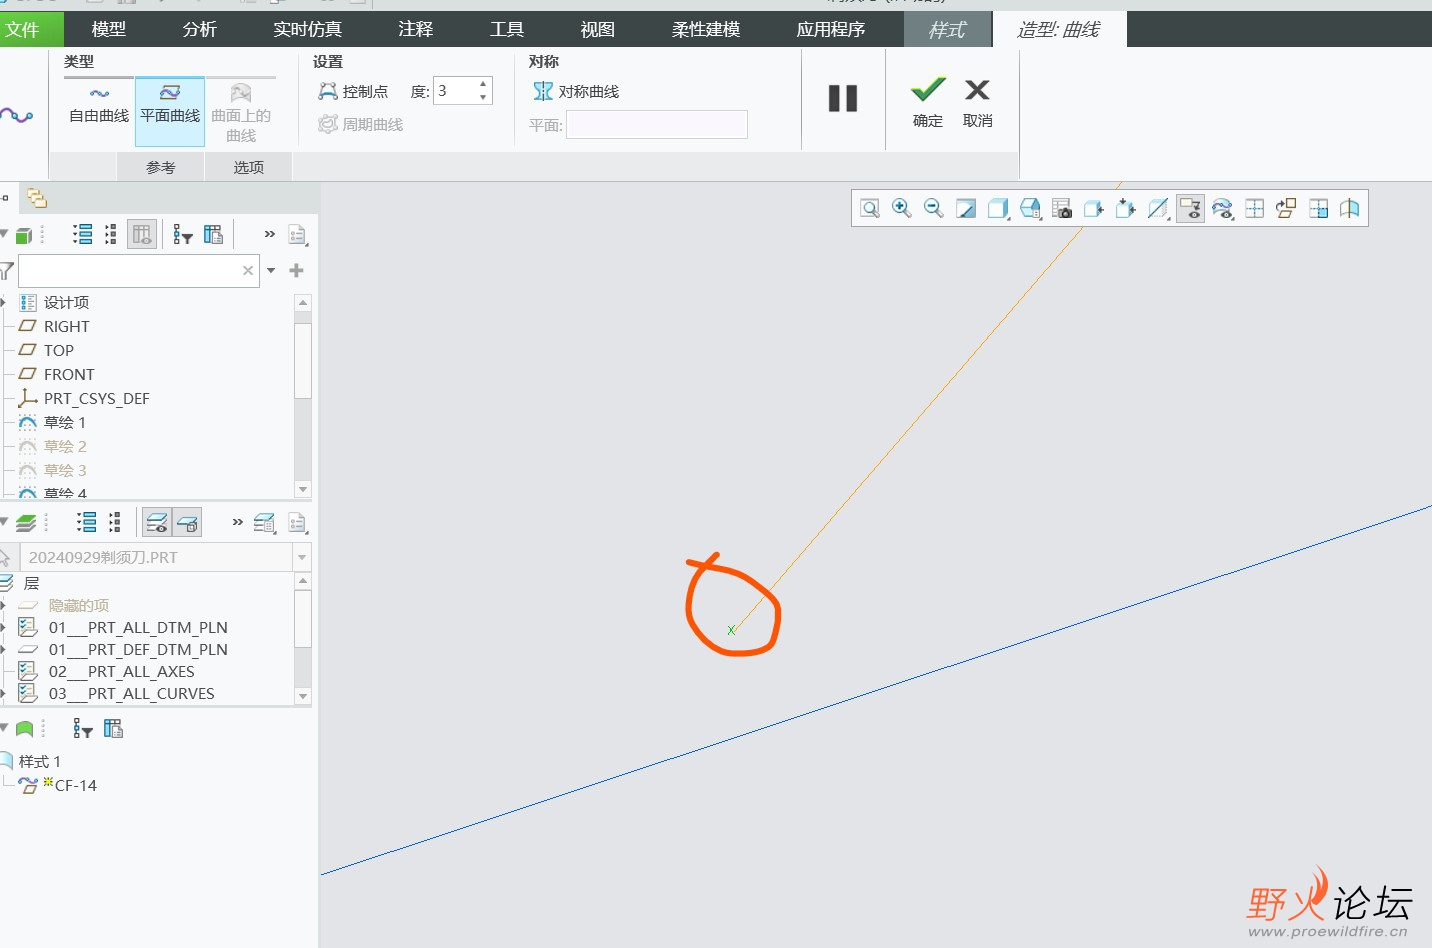Switch to the 实时仿真 ribbon tab
Viewport: 1432px width, 948px height.
tap(308, 29)
